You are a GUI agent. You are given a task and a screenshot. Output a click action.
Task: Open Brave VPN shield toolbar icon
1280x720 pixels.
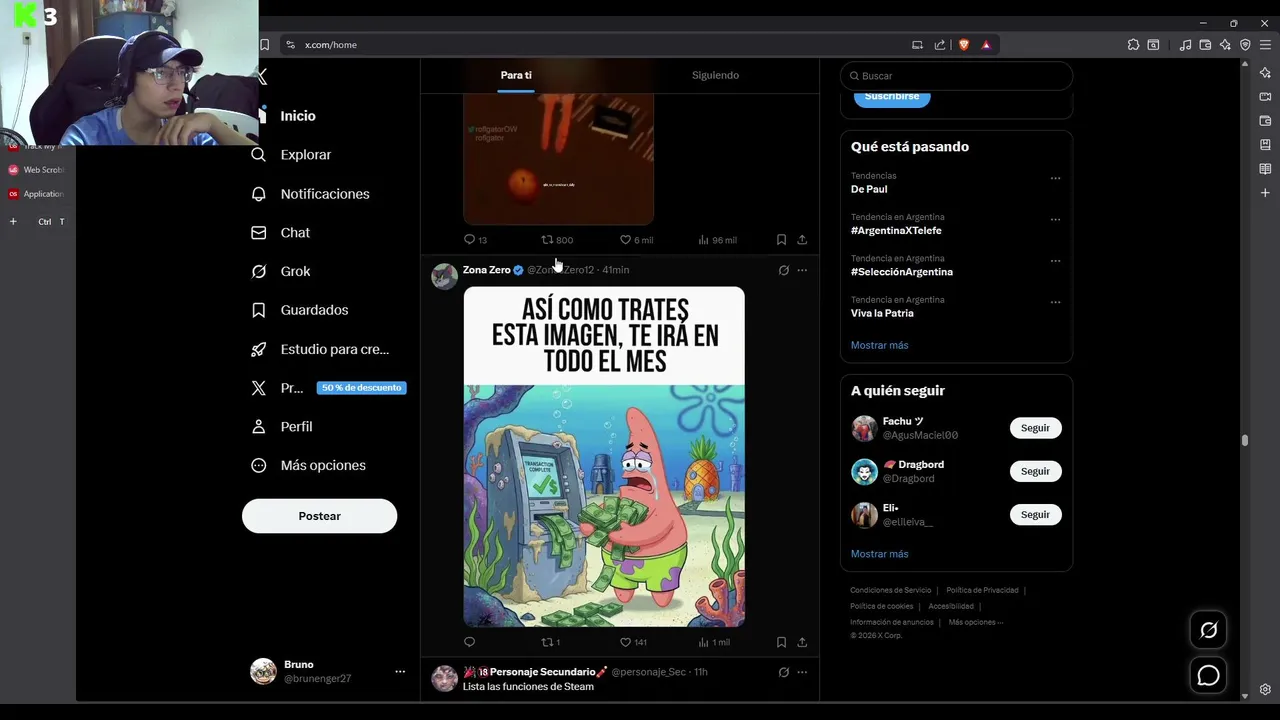1245,45
